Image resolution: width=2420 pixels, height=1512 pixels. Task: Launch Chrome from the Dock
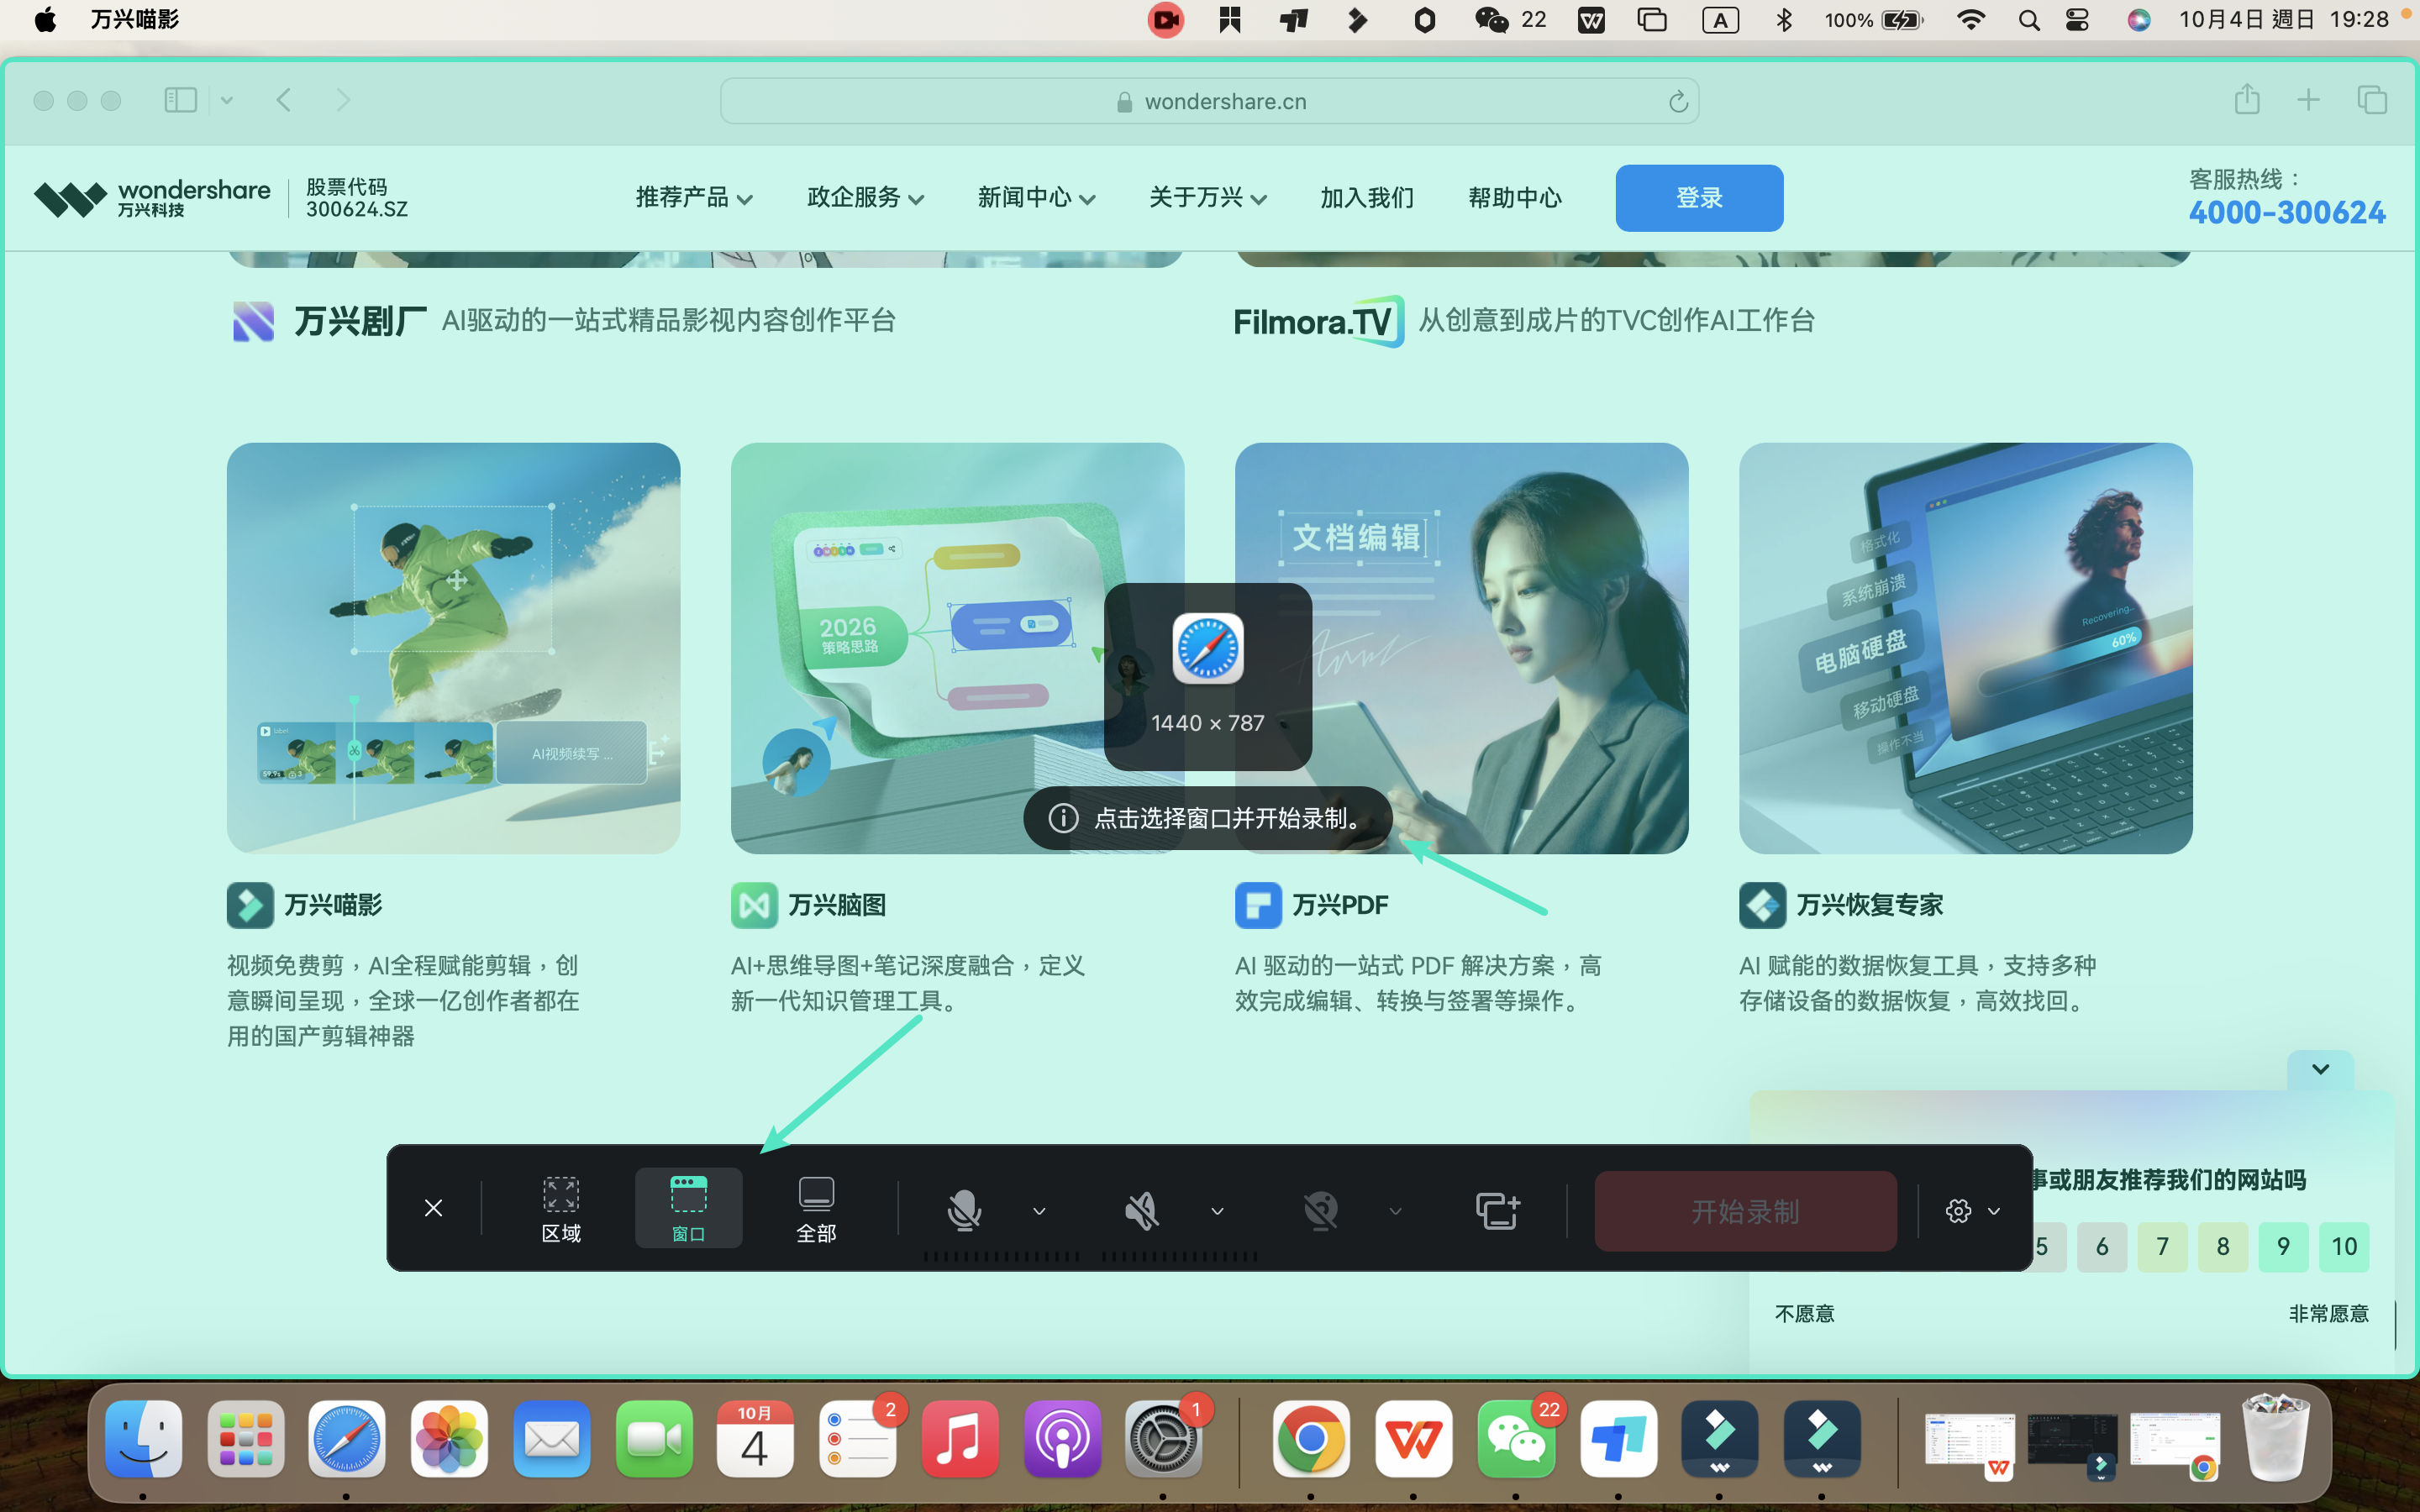pyautogui.click(x=1310, y=1439)
